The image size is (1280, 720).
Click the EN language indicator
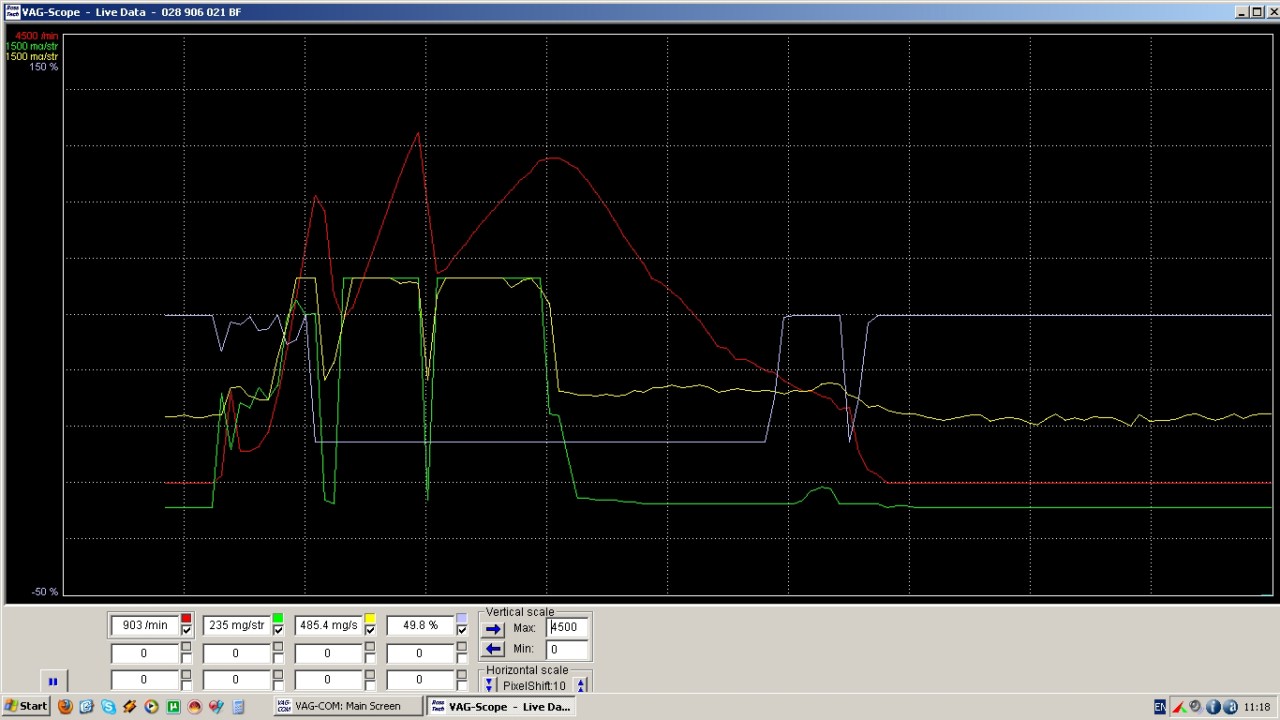[x=1159, y=707]
